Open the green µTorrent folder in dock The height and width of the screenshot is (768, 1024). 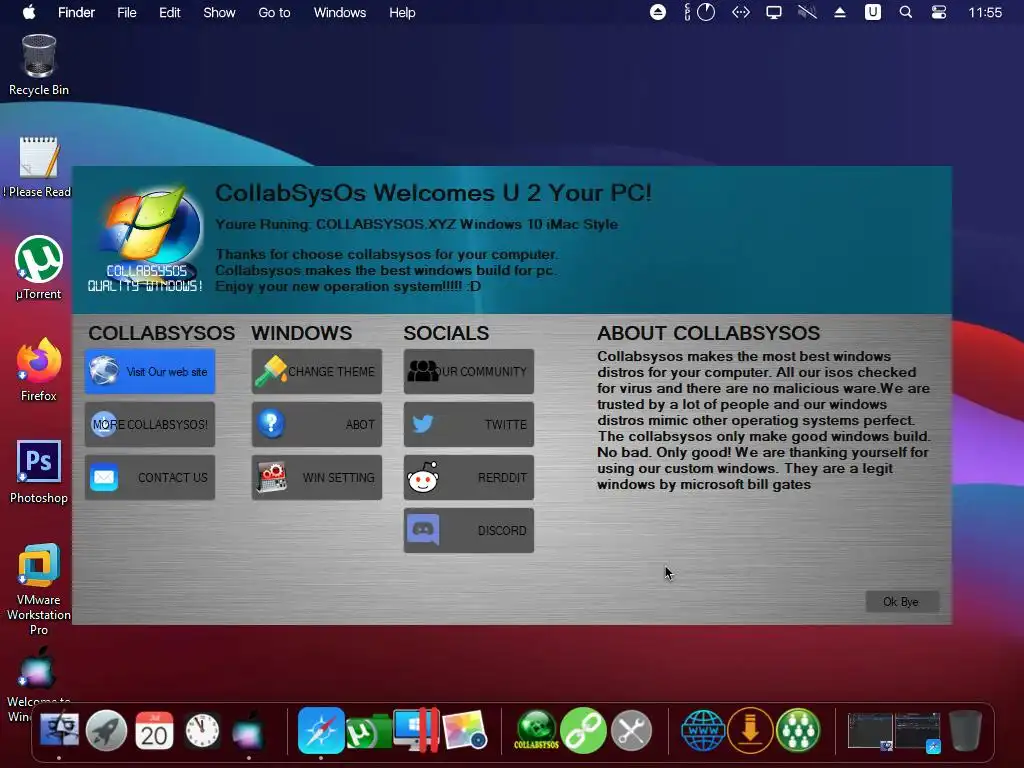(369, 732)
